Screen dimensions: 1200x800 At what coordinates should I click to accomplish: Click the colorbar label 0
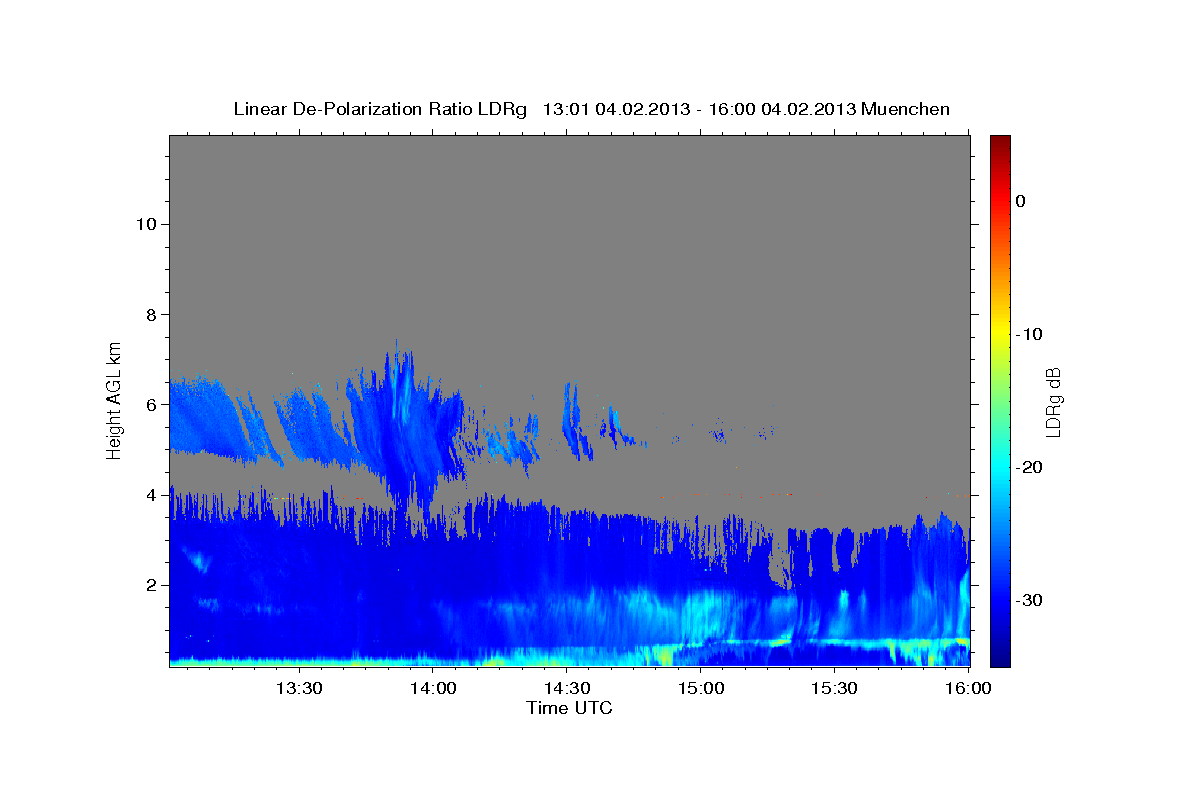coord(1021,201)
